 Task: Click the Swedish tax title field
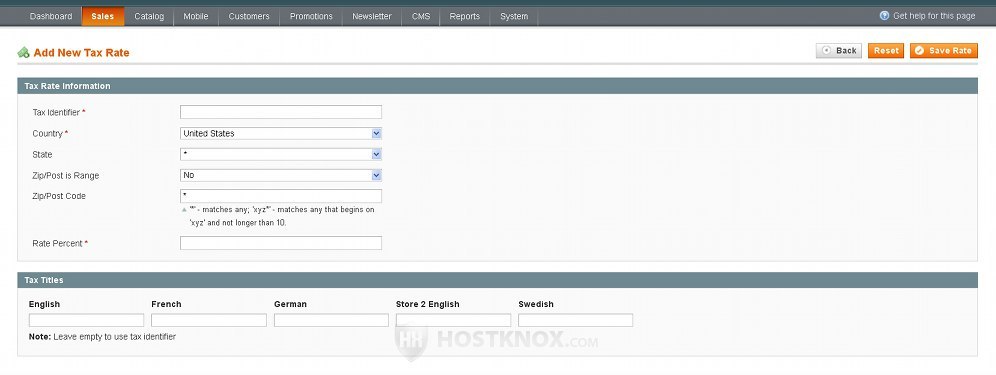click(575, 320)
